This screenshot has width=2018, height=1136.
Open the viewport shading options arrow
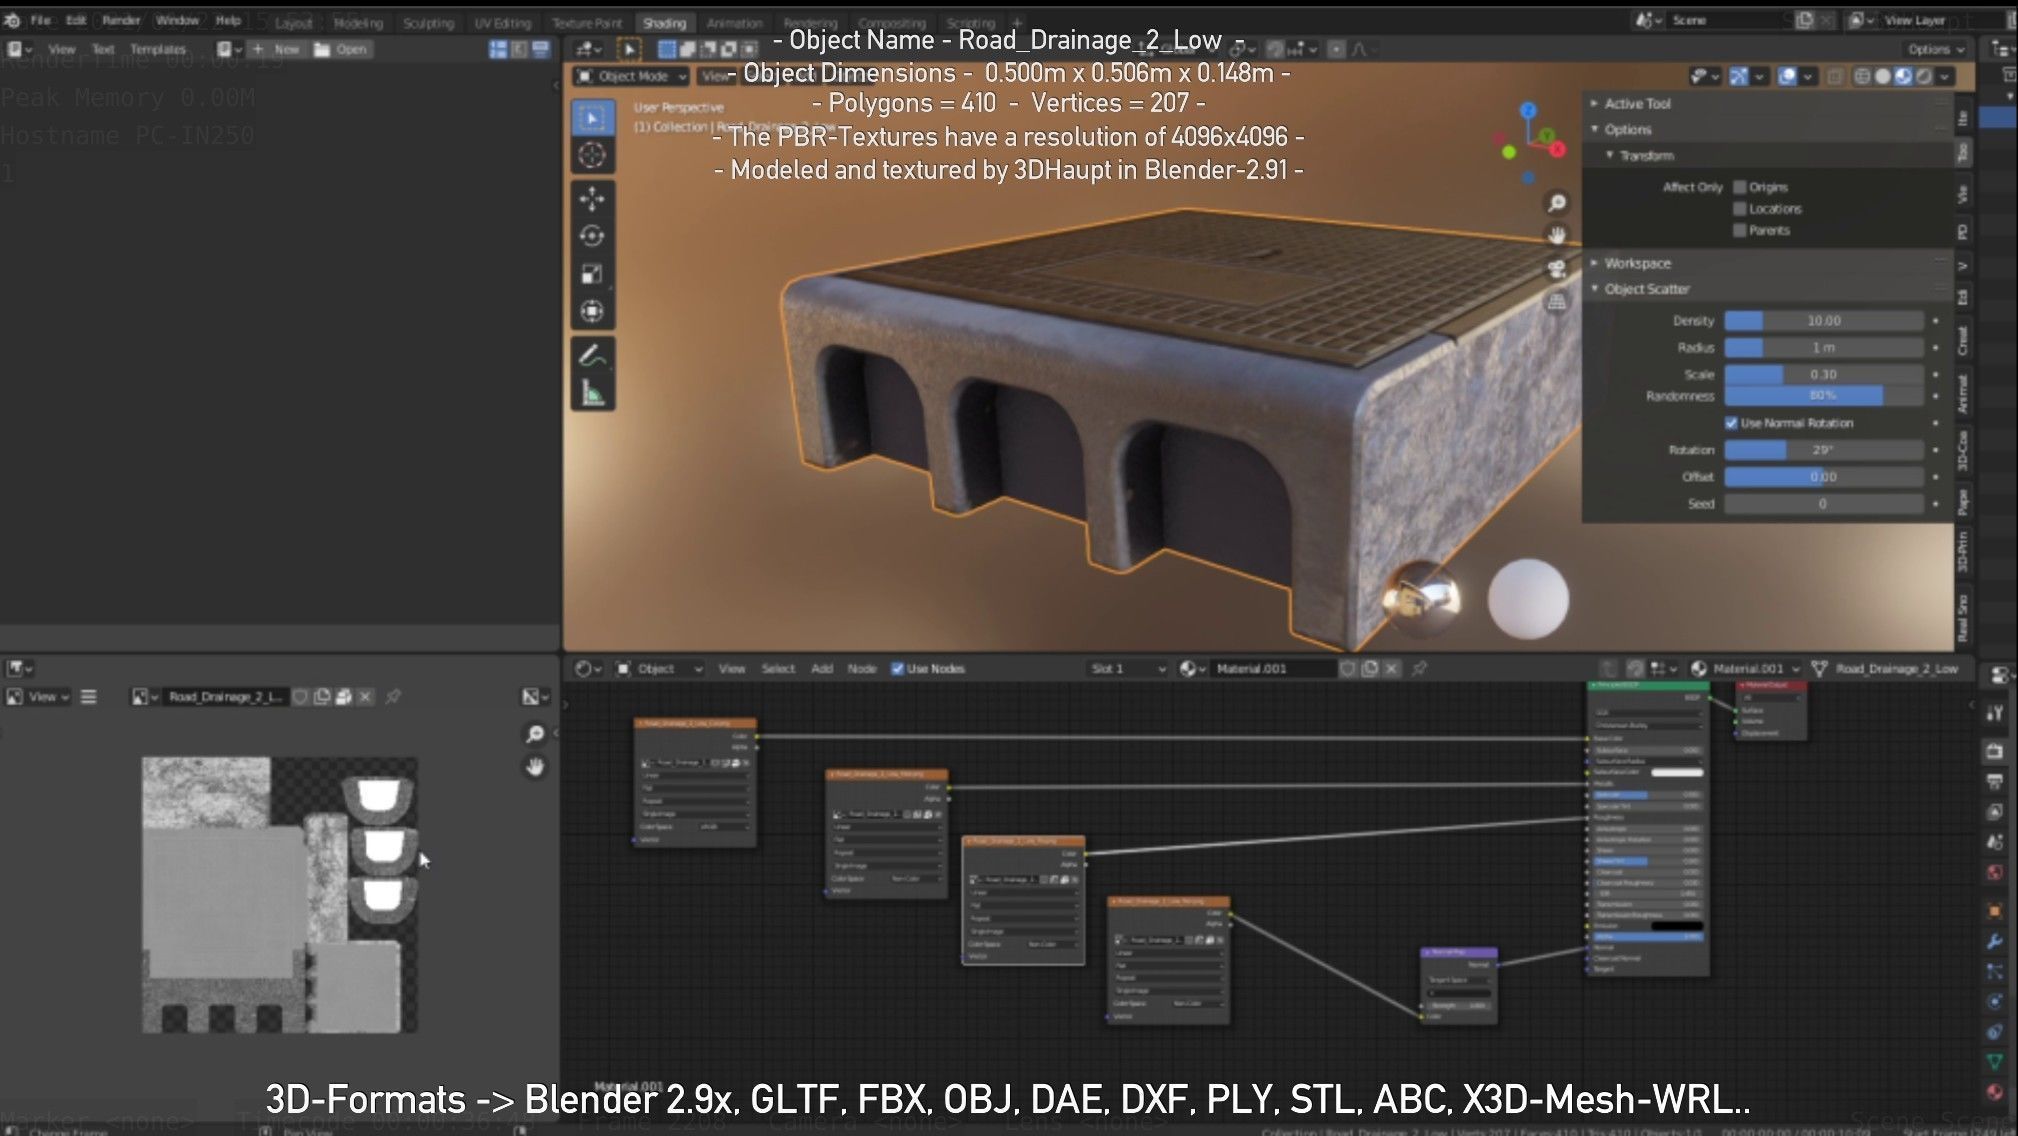pos(1944,76)
